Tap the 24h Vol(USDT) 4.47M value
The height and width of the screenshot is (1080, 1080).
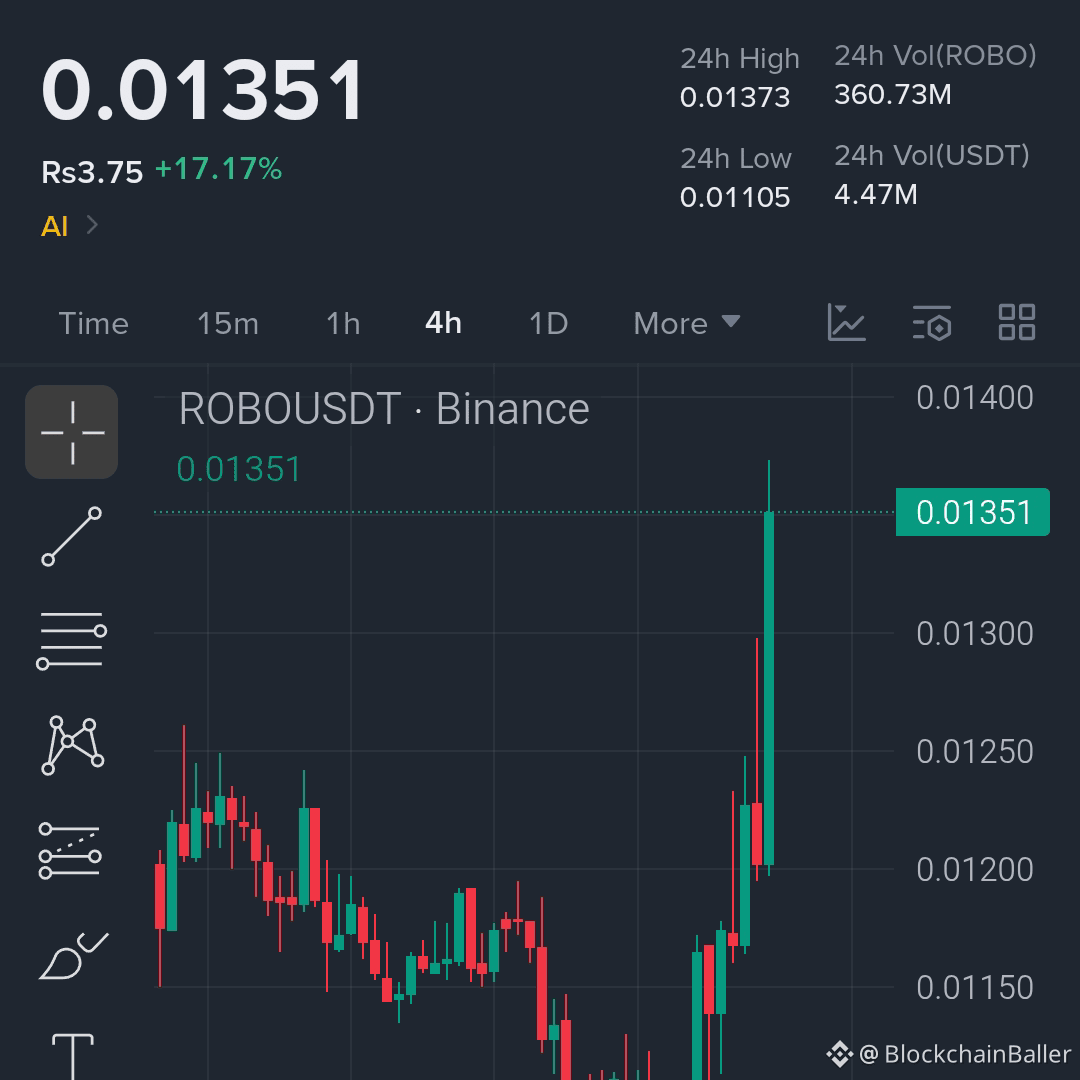(875, 194)
